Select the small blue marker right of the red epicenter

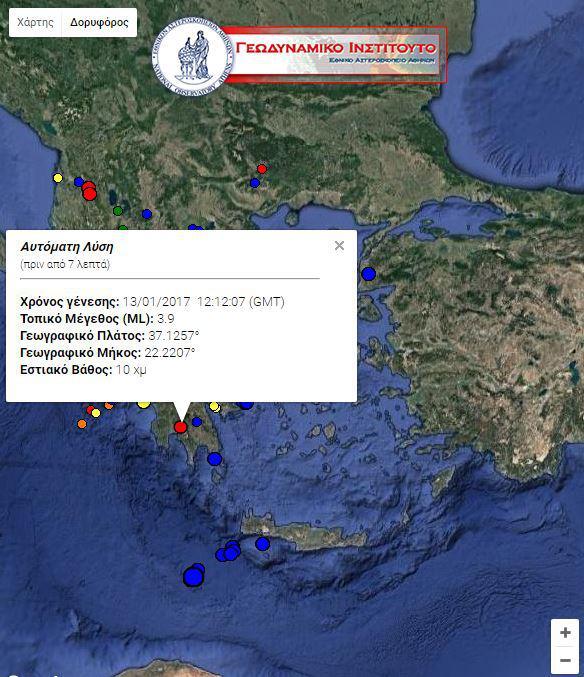point(197,422)
